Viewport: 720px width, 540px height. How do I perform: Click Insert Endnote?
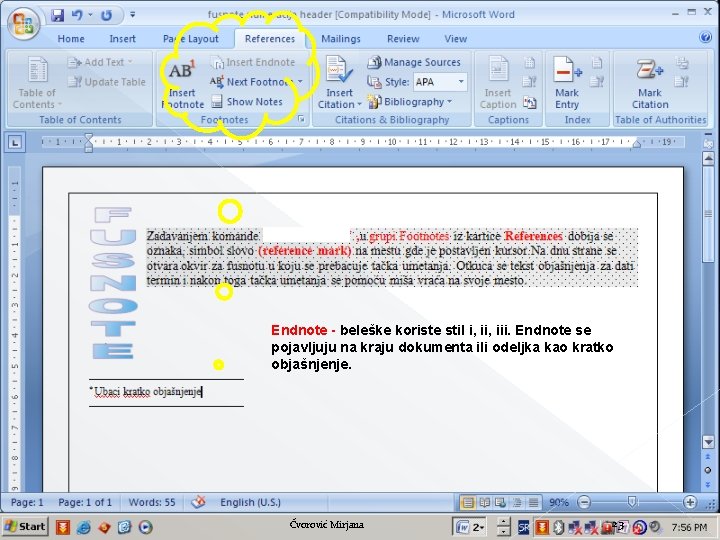click(253, 62)
